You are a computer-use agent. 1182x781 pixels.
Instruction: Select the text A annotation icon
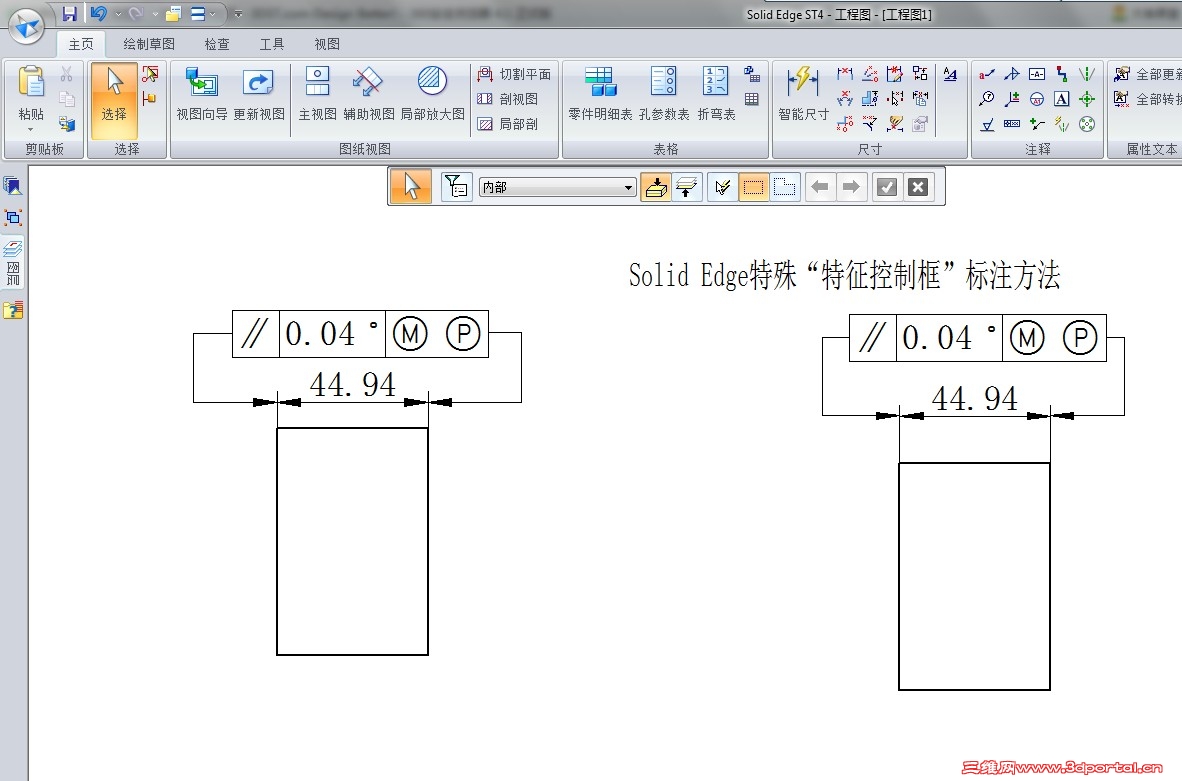click(x=1061, y=99)
